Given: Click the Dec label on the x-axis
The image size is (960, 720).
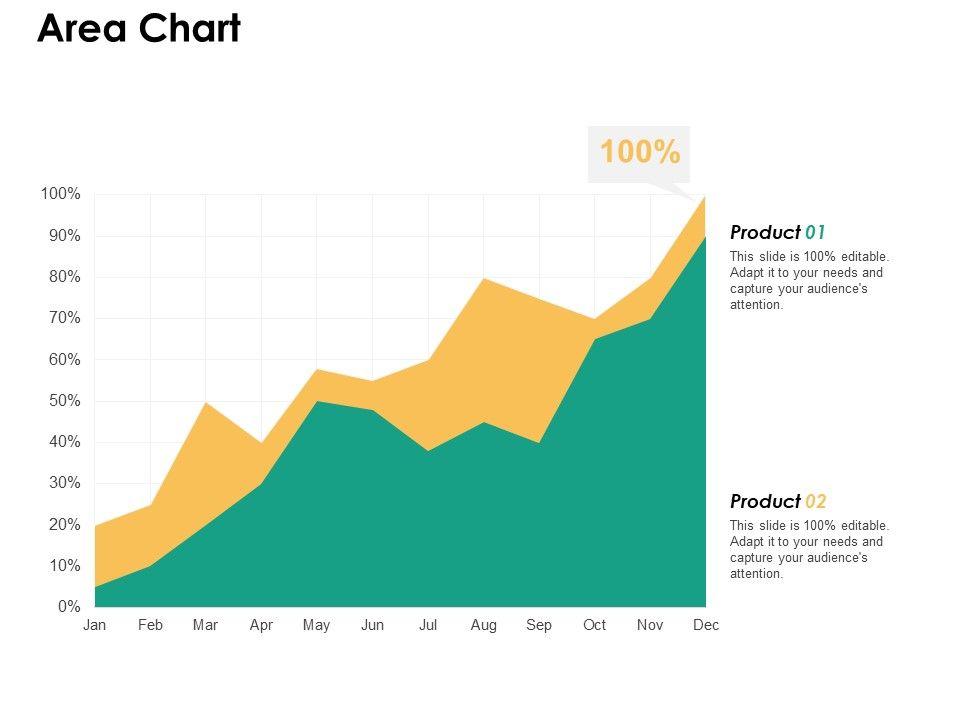Looking at the screenshot, I should (x=705, y=625).
